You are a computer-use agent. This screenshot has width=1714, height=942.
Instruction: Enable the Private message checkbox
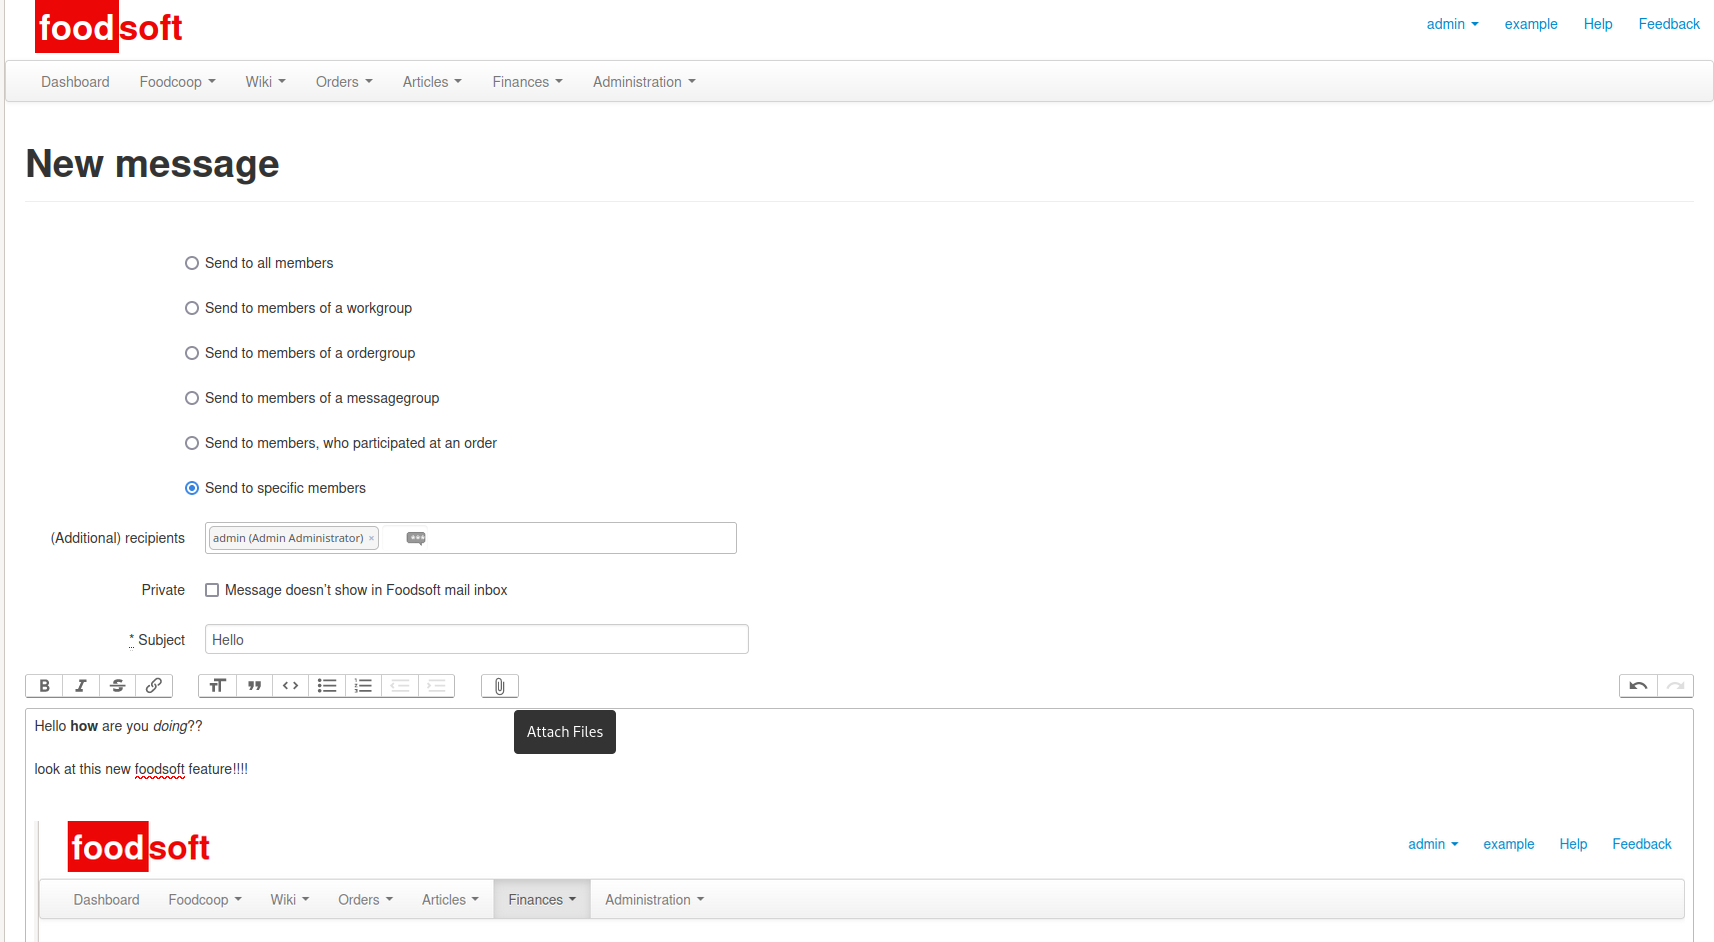[212, 590]
